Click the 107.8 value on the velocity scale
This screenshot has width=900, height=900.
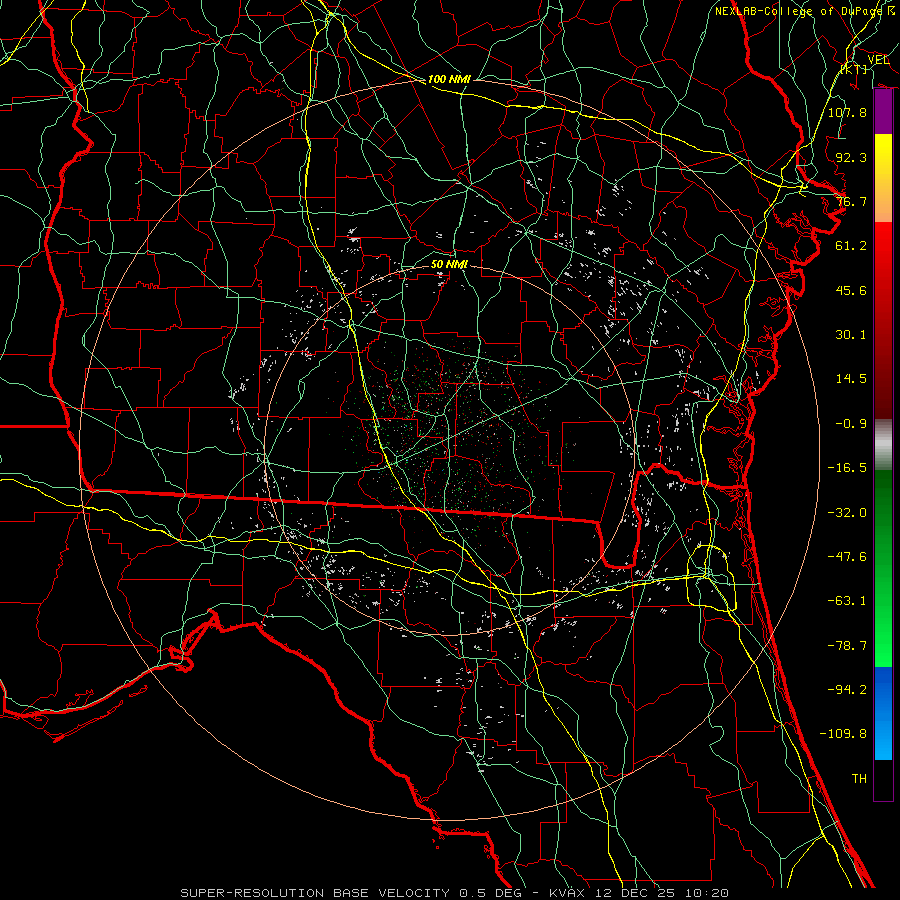[847, 112]
